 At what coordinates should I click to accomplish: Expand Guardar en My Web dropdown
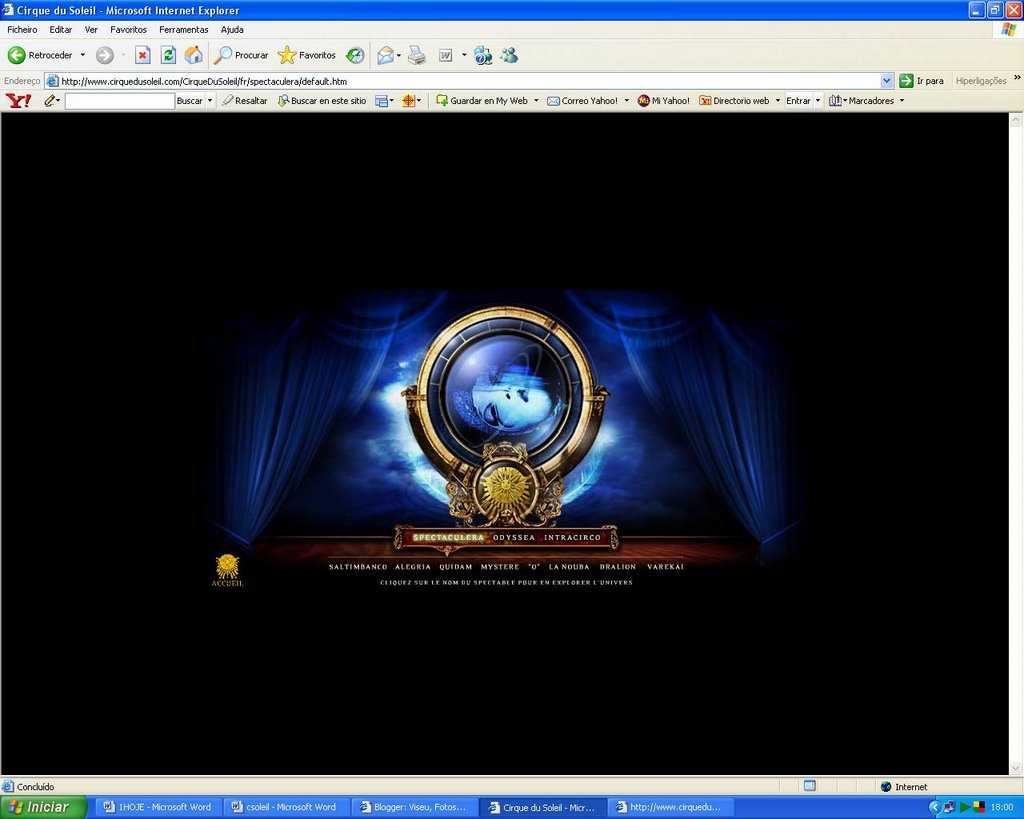click(536, 101)
